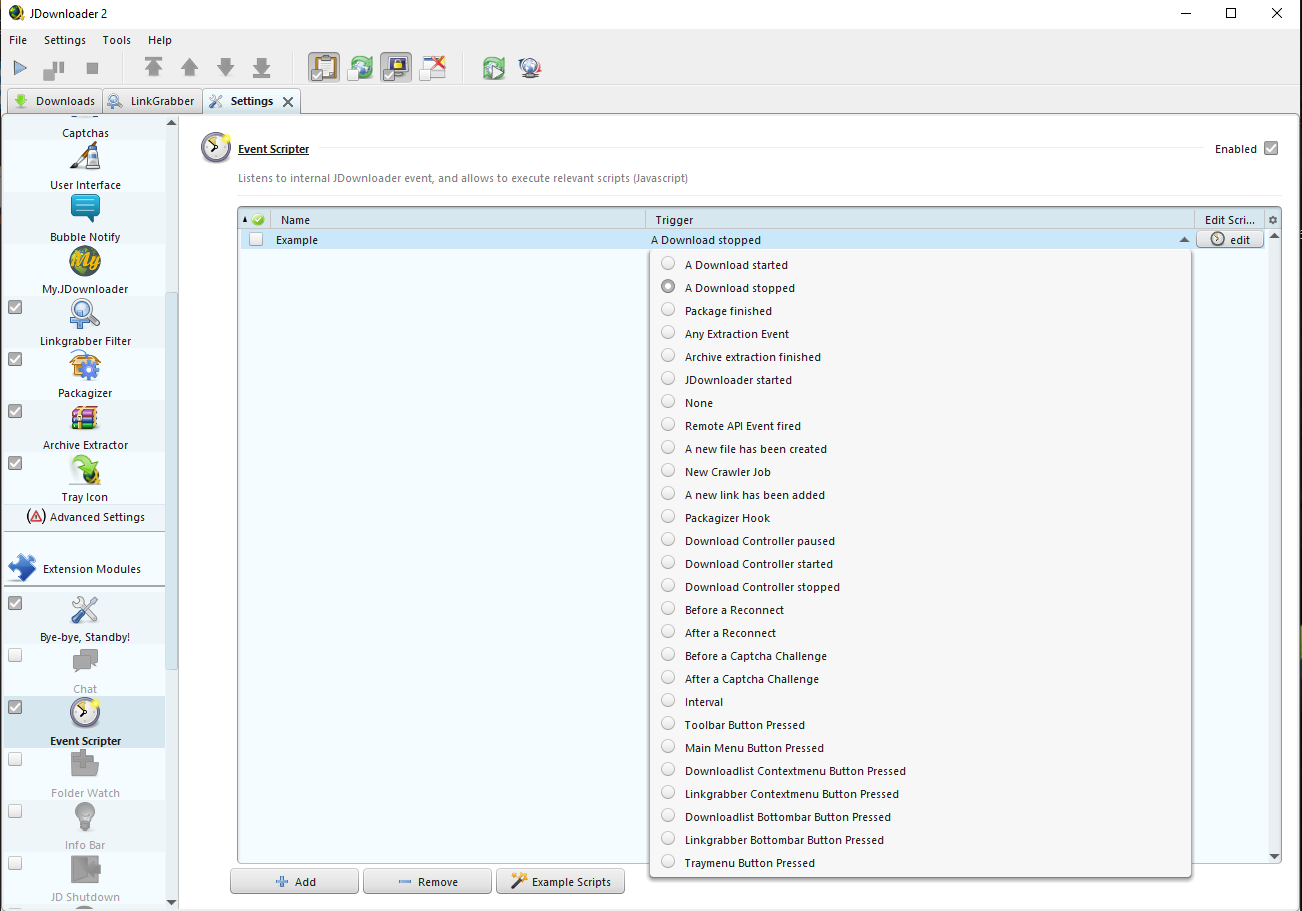1302x911 pixels.
Task: Choose "Before a Reconnect" trigger
Action: point(920,610)
